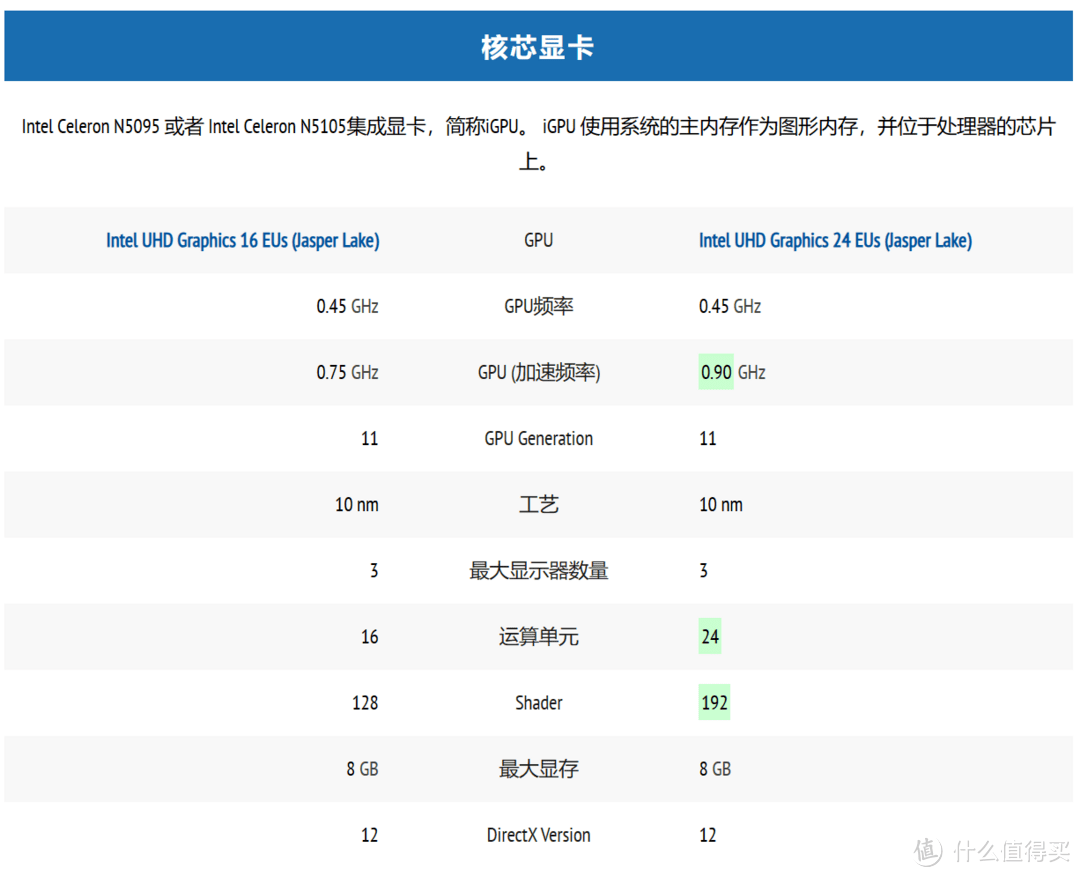This screenshot has width=1080, height=877.
Task: Select the left 10 nm process value
Action: (357, 505)
